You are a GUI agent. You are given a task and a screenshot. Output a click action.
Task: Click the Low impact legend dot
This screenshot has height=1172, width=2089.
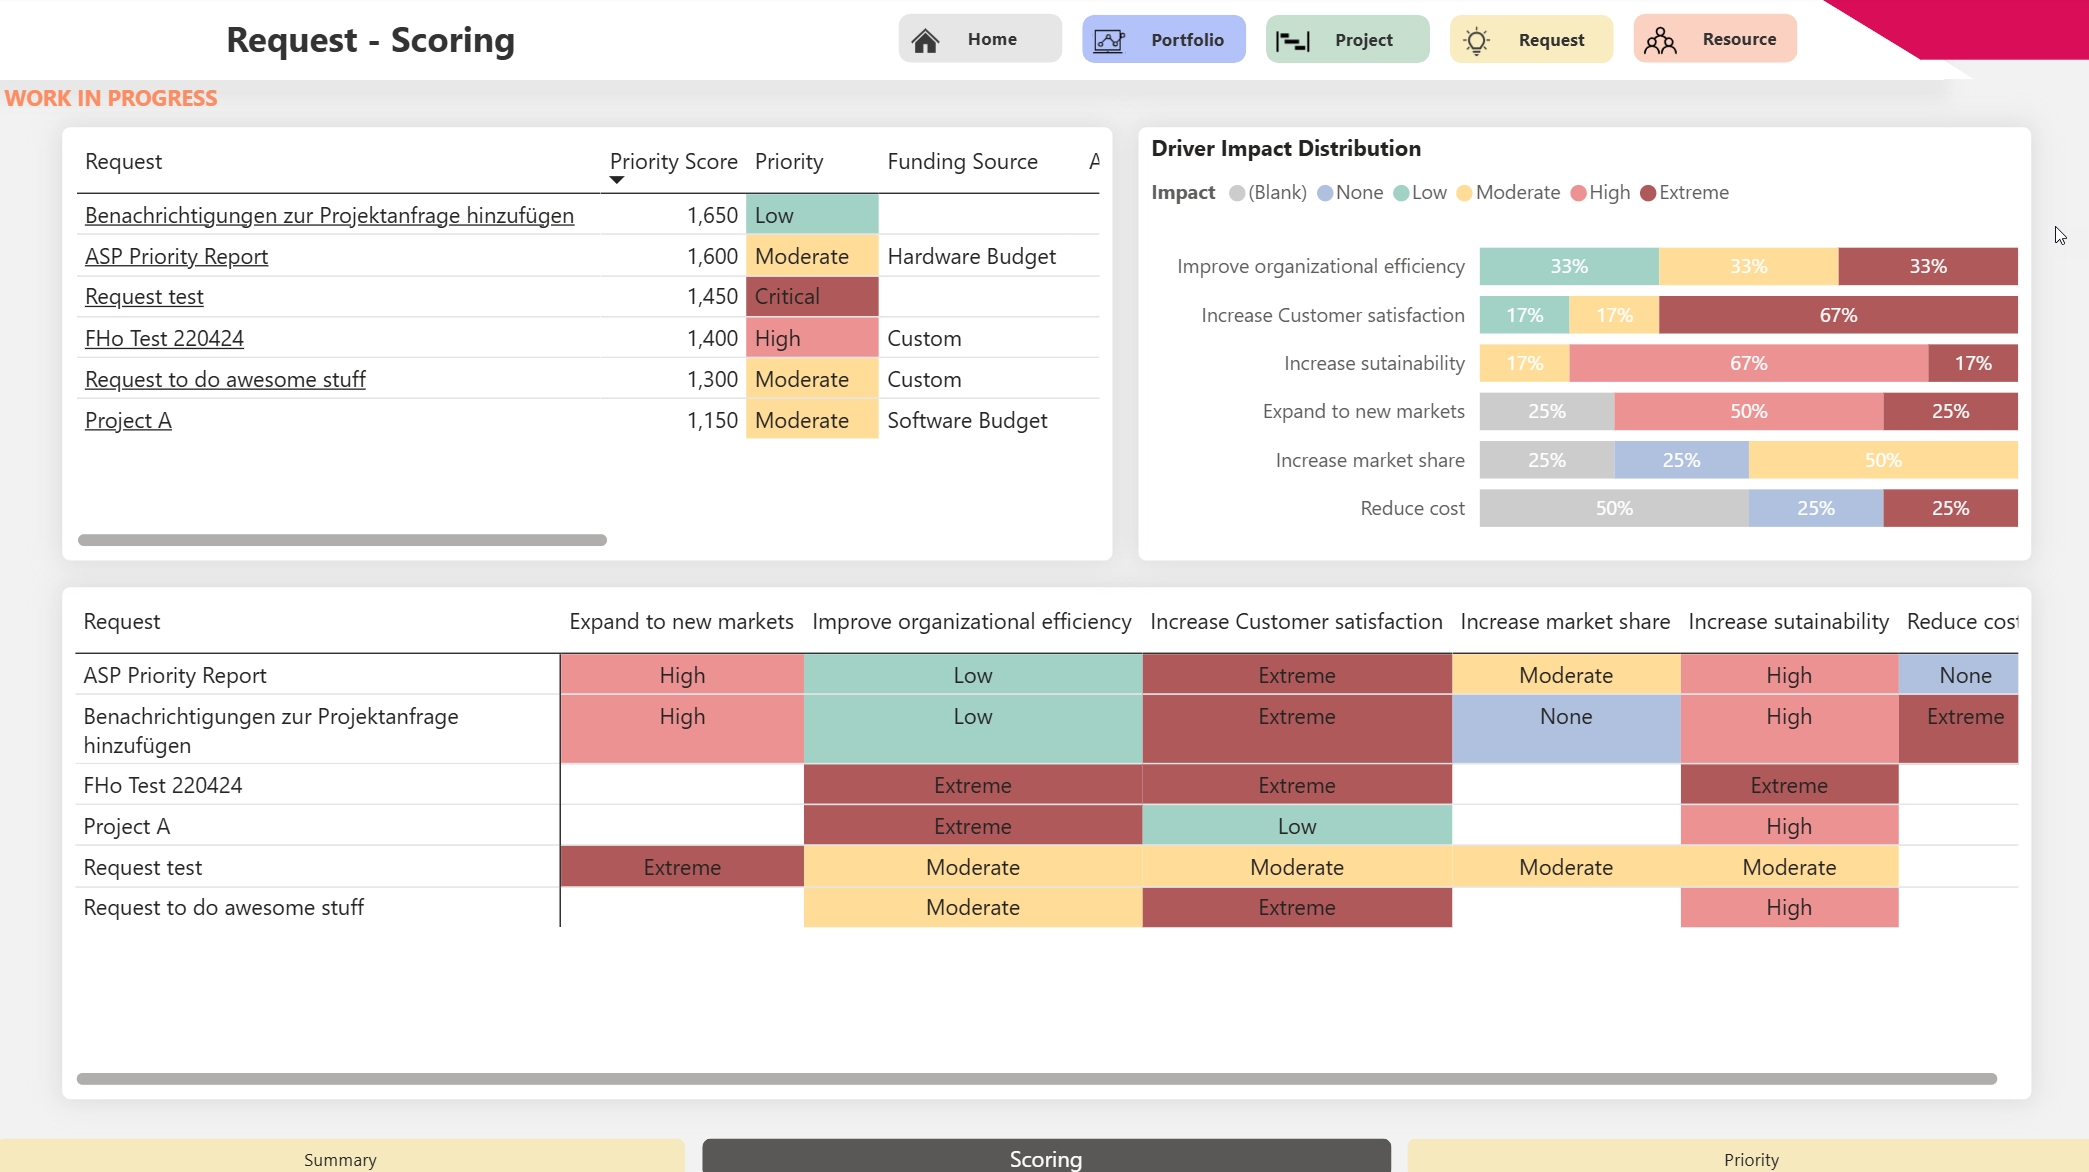[x=1401, y=193]
